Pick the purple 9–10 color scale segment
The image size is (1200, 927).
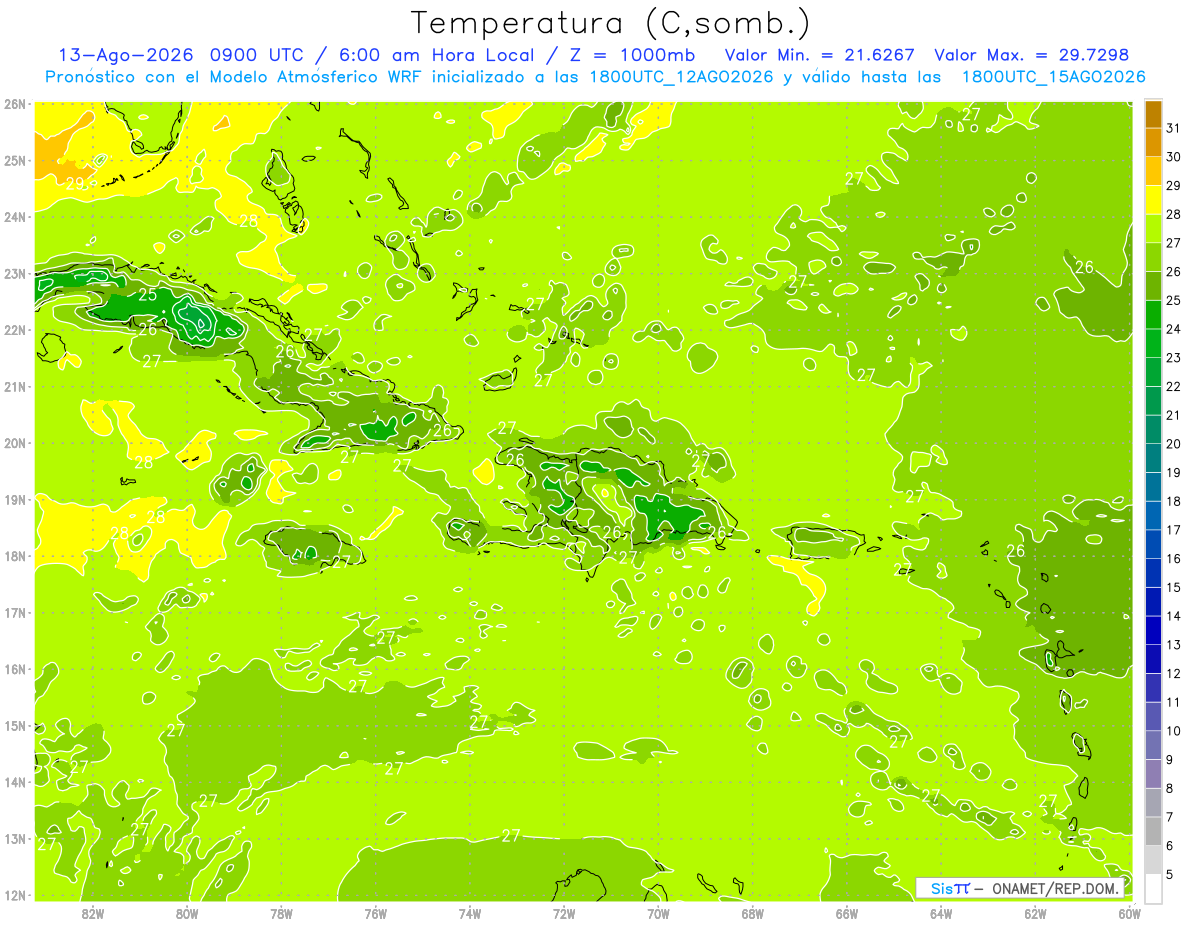point(1153,745)
